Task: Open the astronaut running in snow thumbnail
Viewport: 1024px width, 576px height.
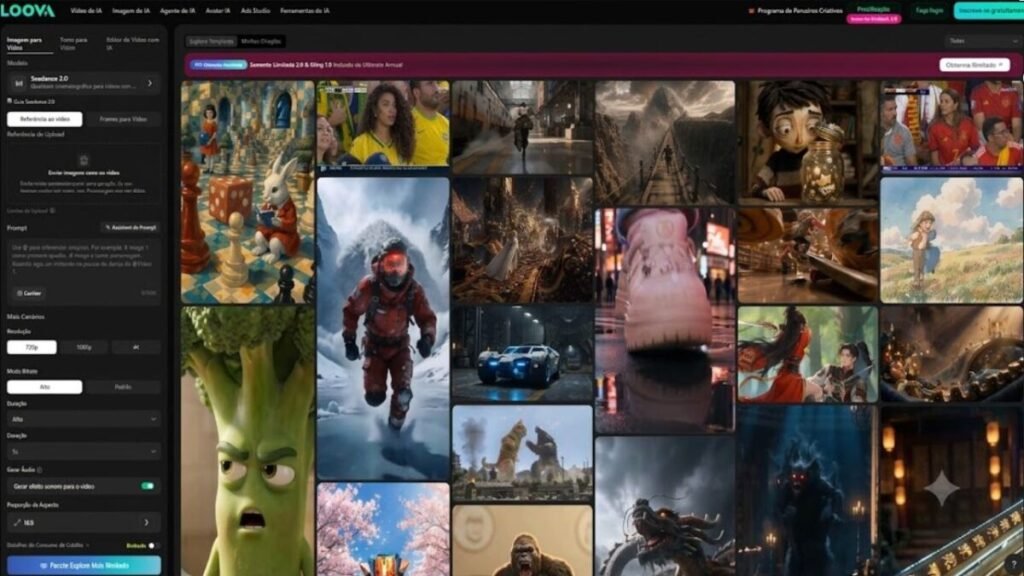Action: coord(383,328)
